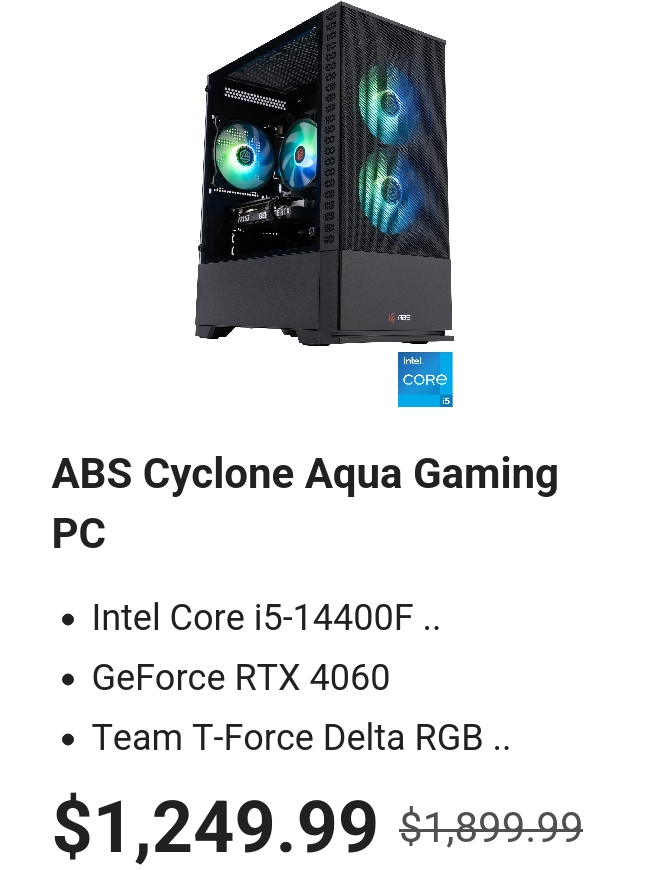The image size is (649, 870).
Task: Click the crossed-out $1,899.99 original price
Action: pyautogui.click(x=491, y=826)
